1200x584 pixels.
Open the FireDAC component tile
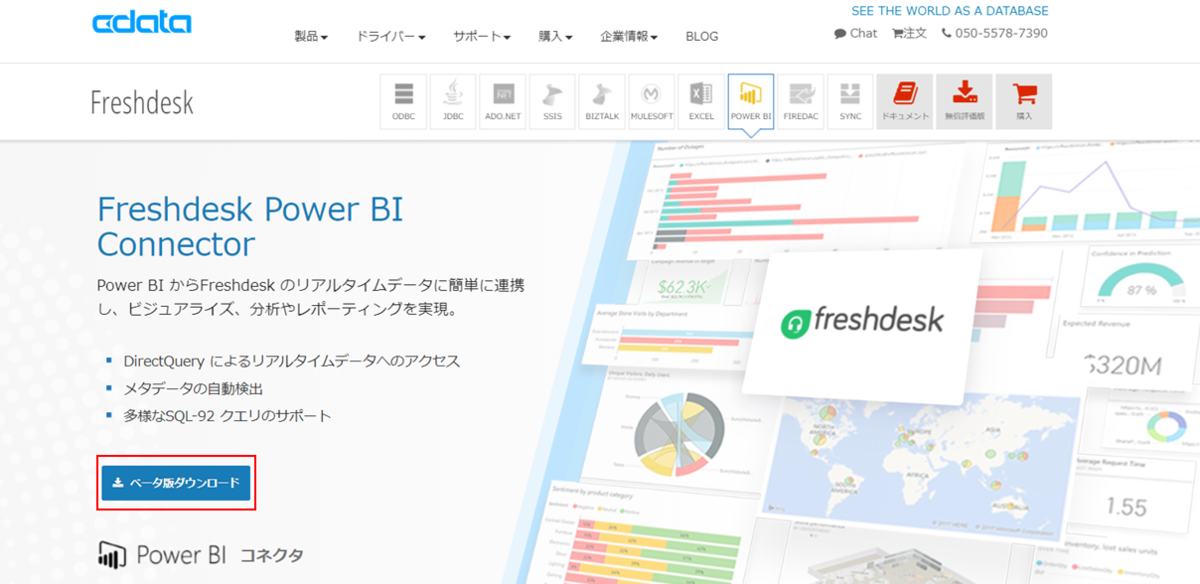tap(800, 102)
